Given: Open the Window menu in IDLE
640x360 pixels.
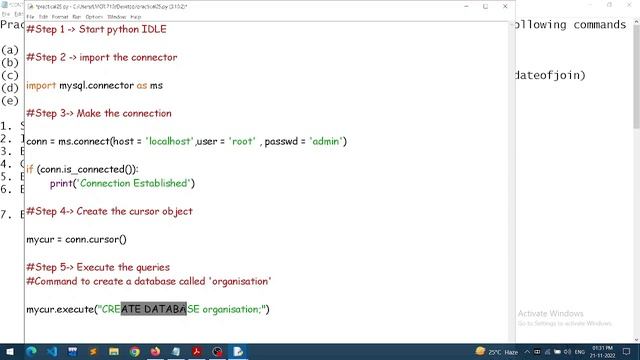Looking at the screenshot, I should point(117,17).
